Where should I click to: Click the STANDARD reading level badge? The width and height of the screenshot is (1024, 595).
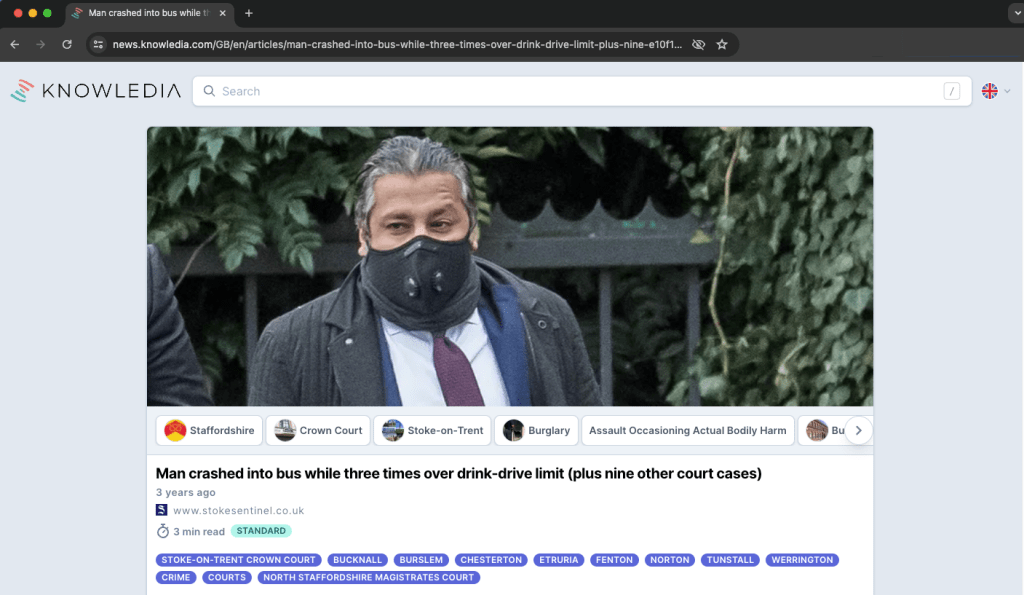(x=261, y=531)
